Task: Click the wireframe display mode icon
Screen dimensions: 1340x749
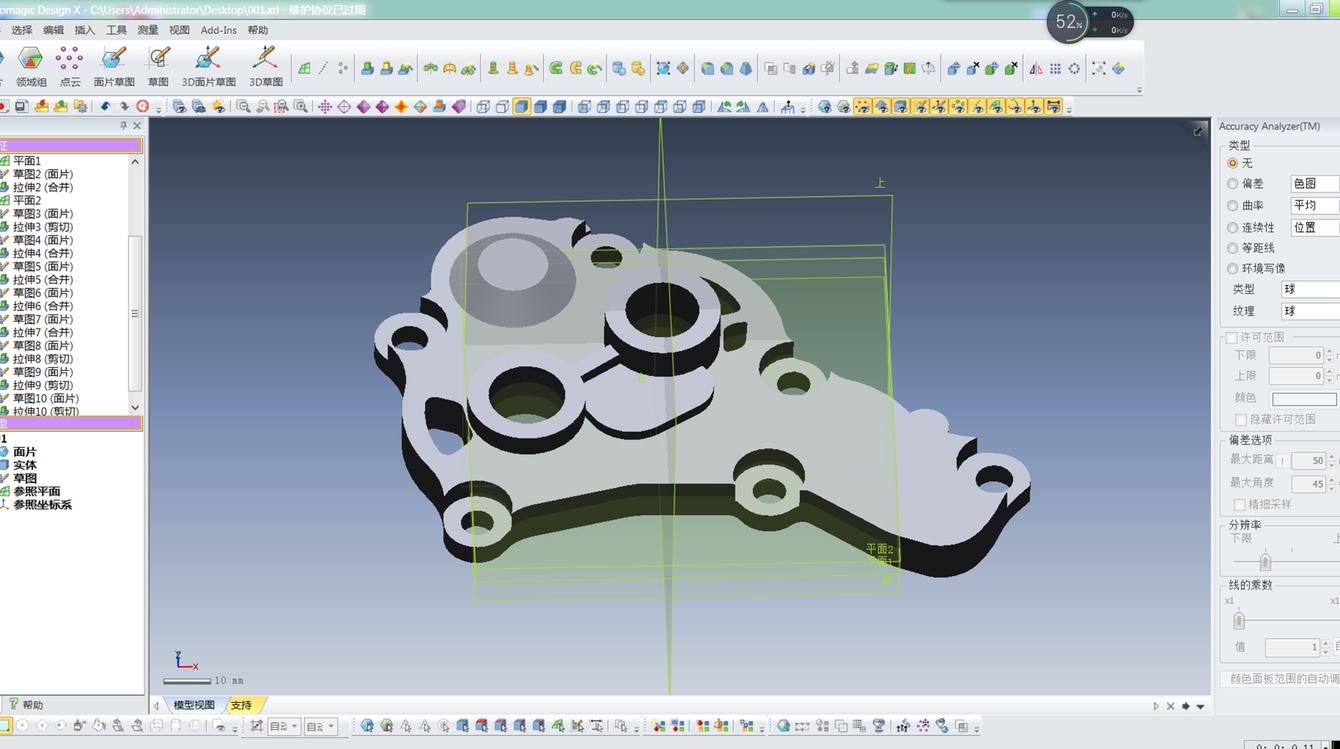Action: 483,106
